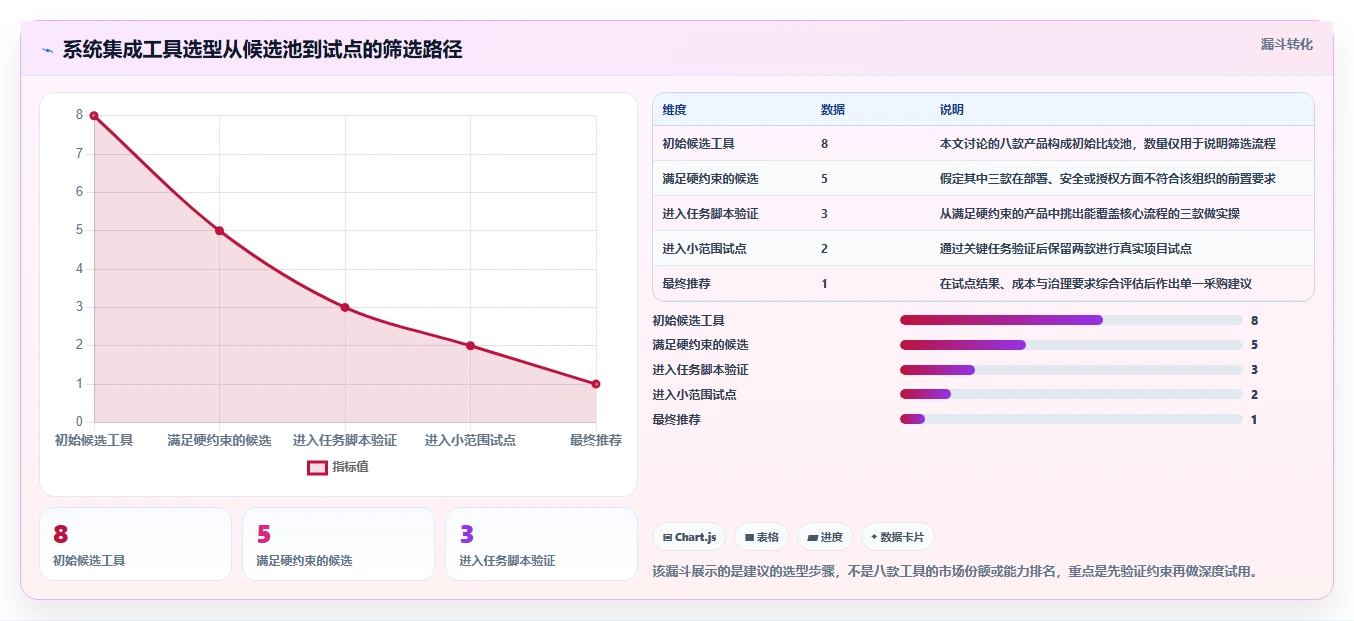Select the 最终推荐 table row label
This screenshot has width=1354, height=621.
tap(686, 284)
